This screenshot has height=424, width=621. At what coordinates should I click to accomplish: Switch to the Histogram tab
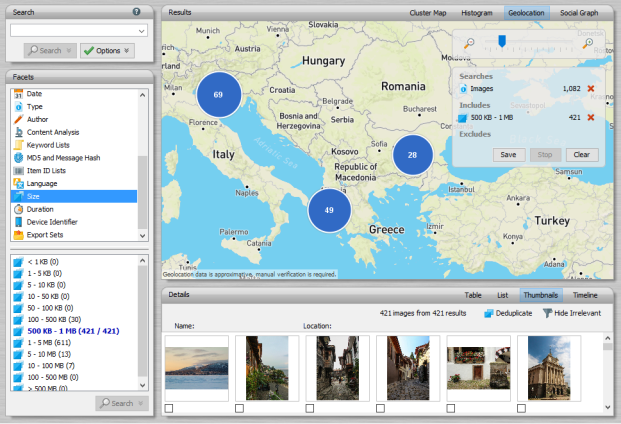(x=476, y=13)
